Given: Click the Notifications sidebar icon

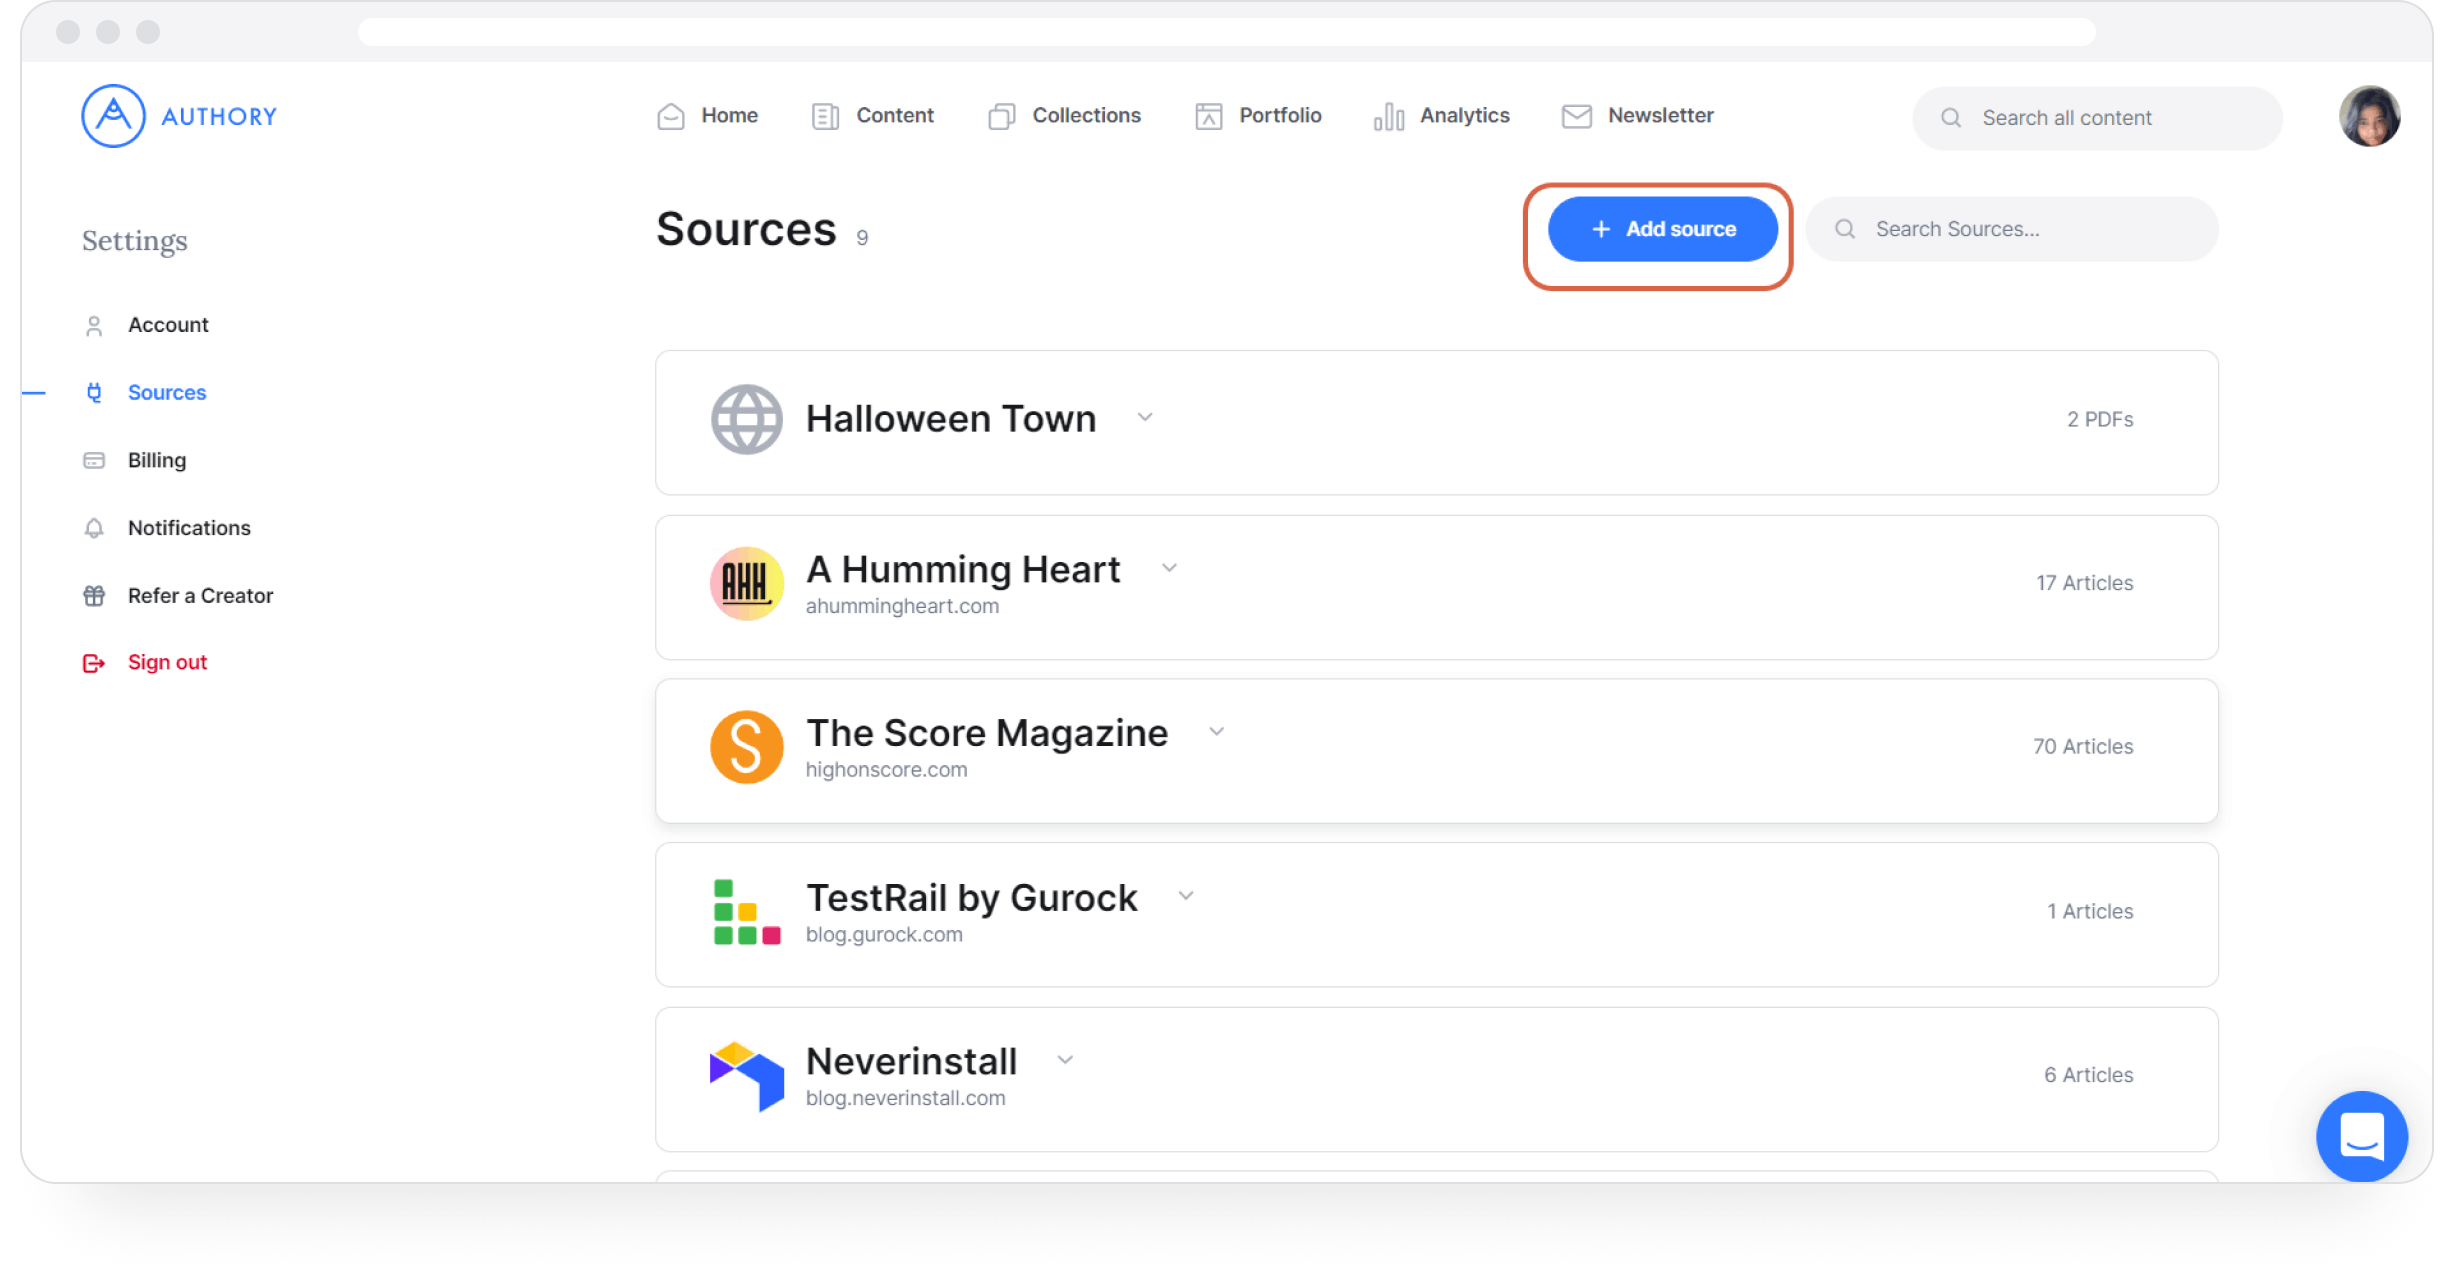Looking at the screenshot, I should pos(93,528).
